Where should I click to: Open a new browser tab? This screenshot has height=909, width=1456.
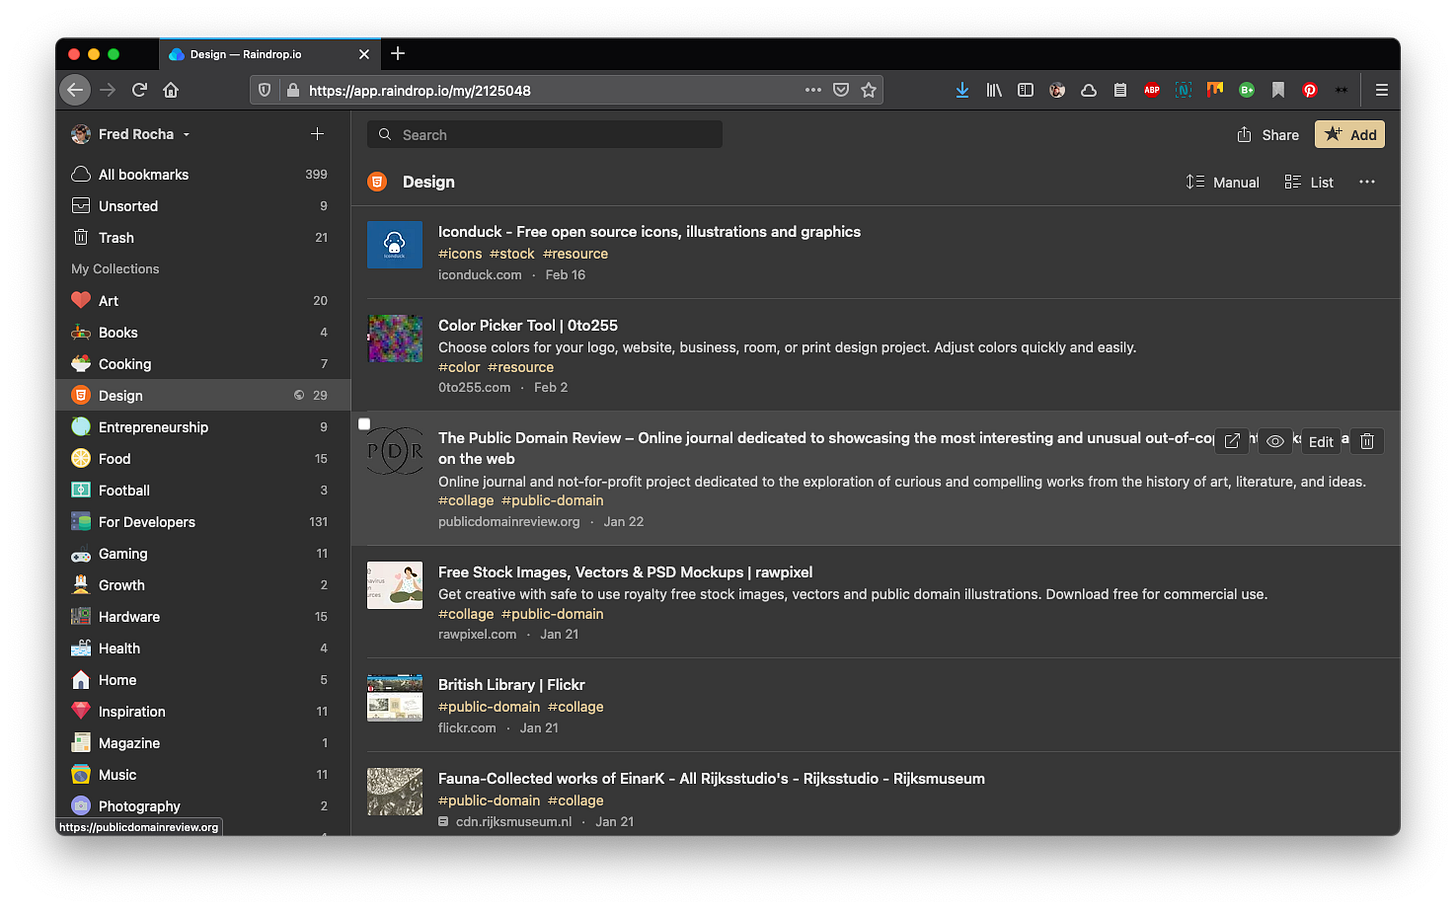[x=398, y=53]
